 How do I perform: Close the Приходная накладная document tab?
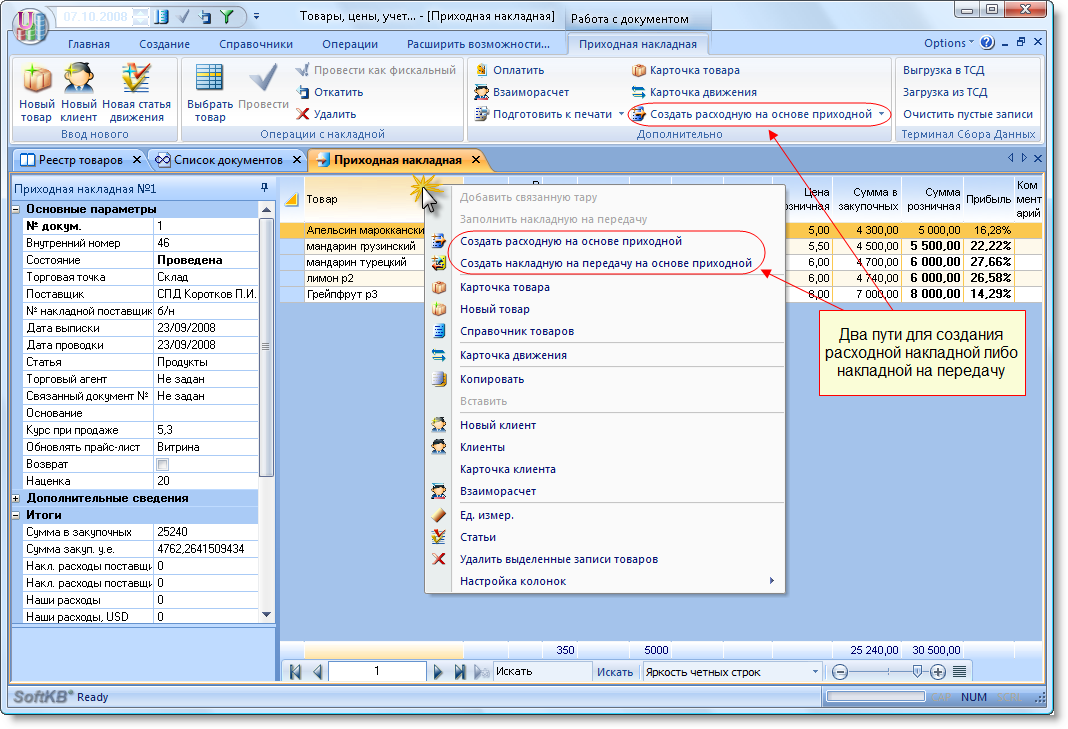pyautogui.click(x=476, y=159)
